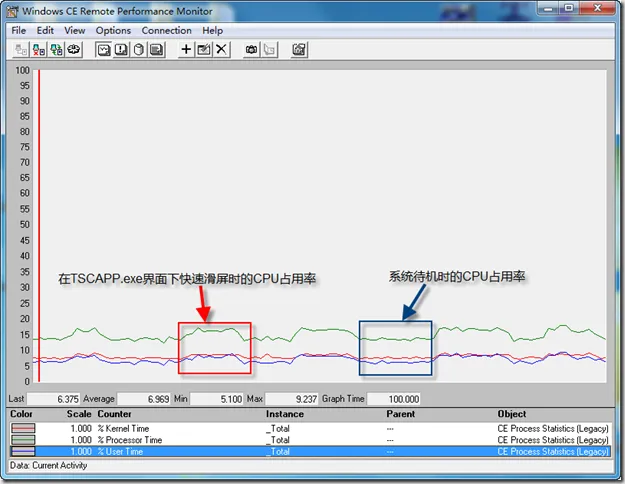This screenshot has height=484, width=625.
Task: Click the Data: Current Activity status bar text
Action: click(x=48, y=466)
